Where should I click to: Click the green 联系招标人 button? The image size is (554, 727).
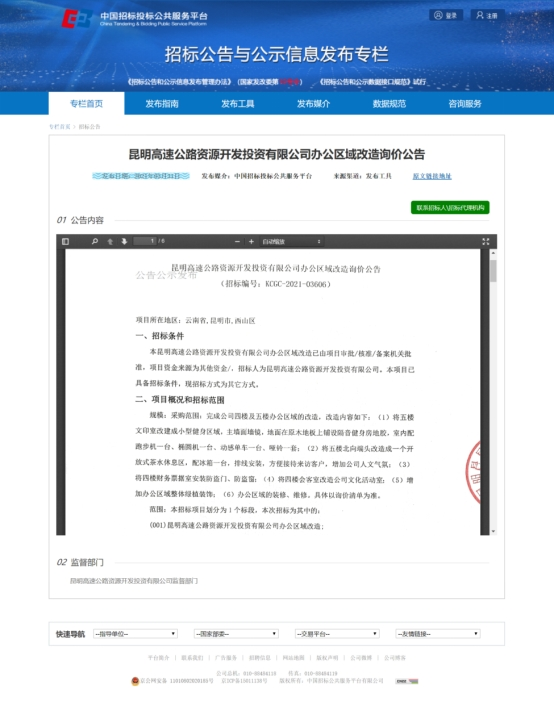(450, 208)
